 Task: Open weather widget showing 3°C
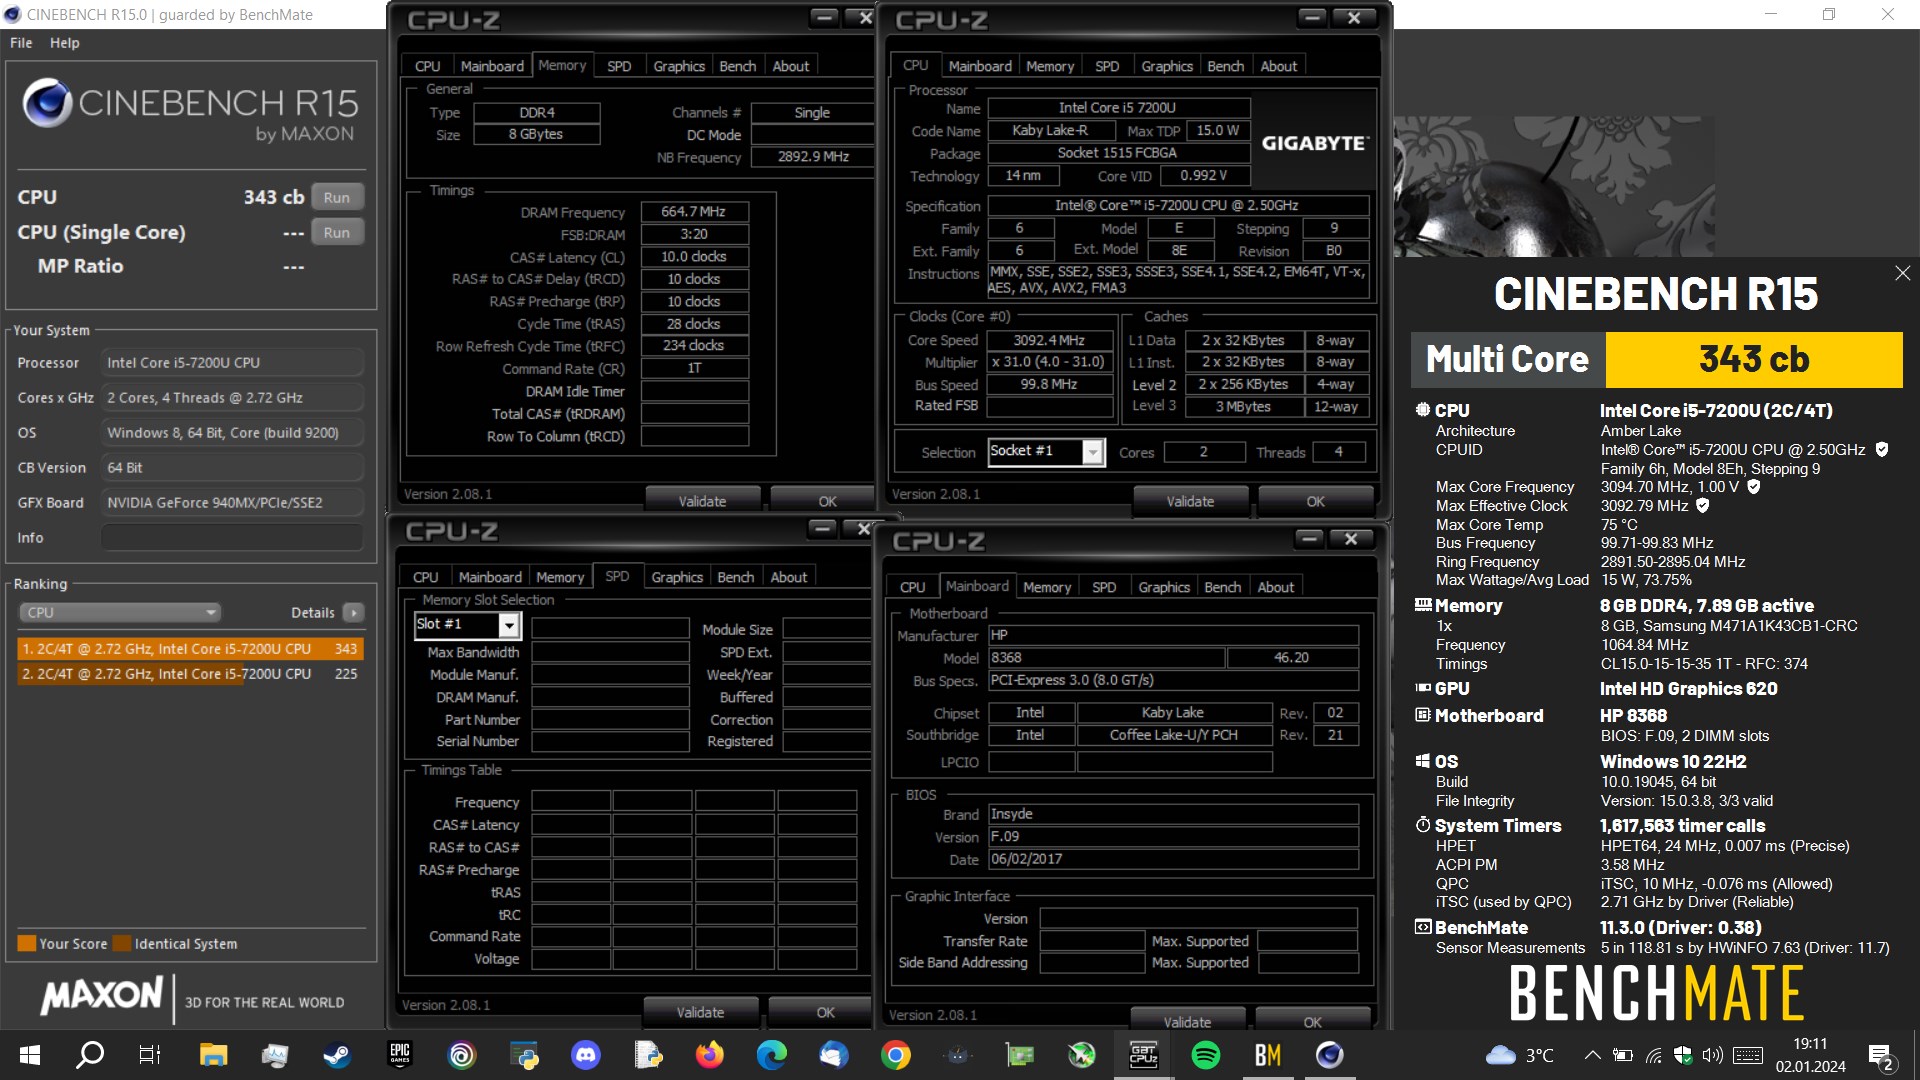[x=1520, y=1055]
